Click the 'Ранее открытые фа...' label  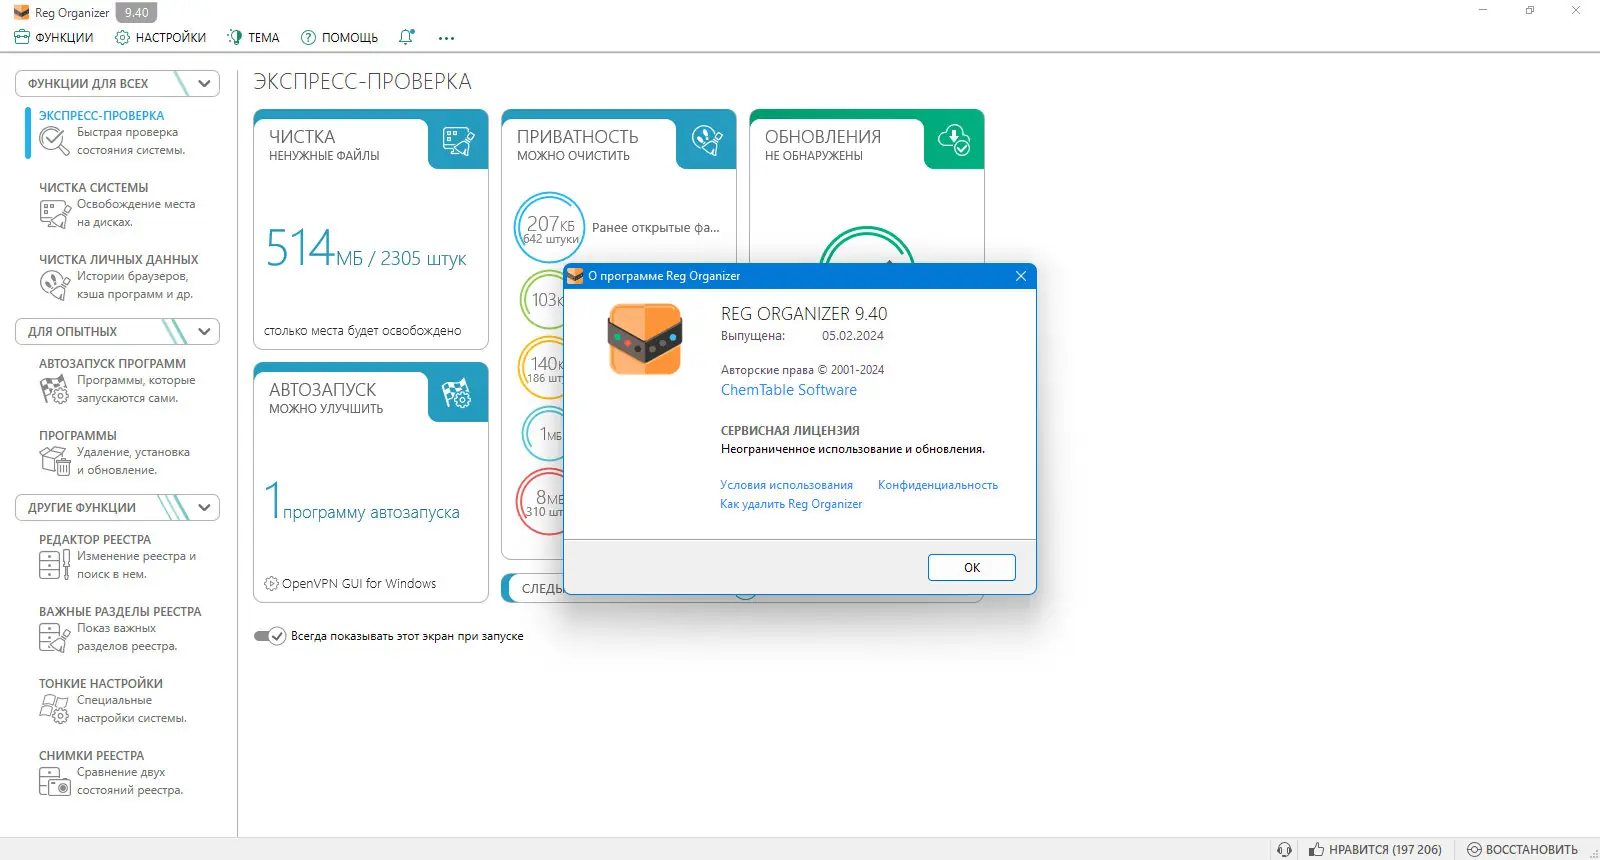pos(656,228)
